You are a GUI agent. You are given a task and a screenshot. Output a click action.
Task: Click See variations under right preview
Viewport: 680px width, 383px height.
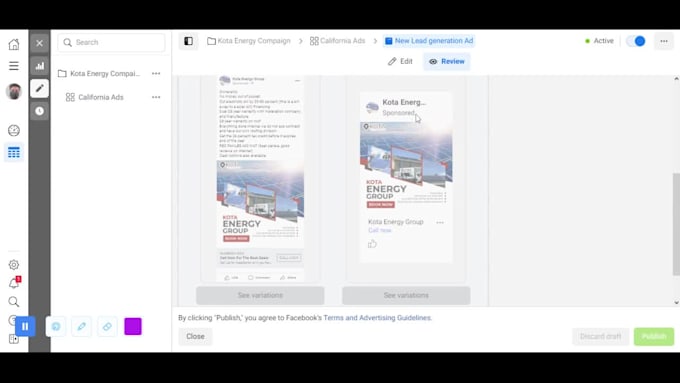coord(406,295)
